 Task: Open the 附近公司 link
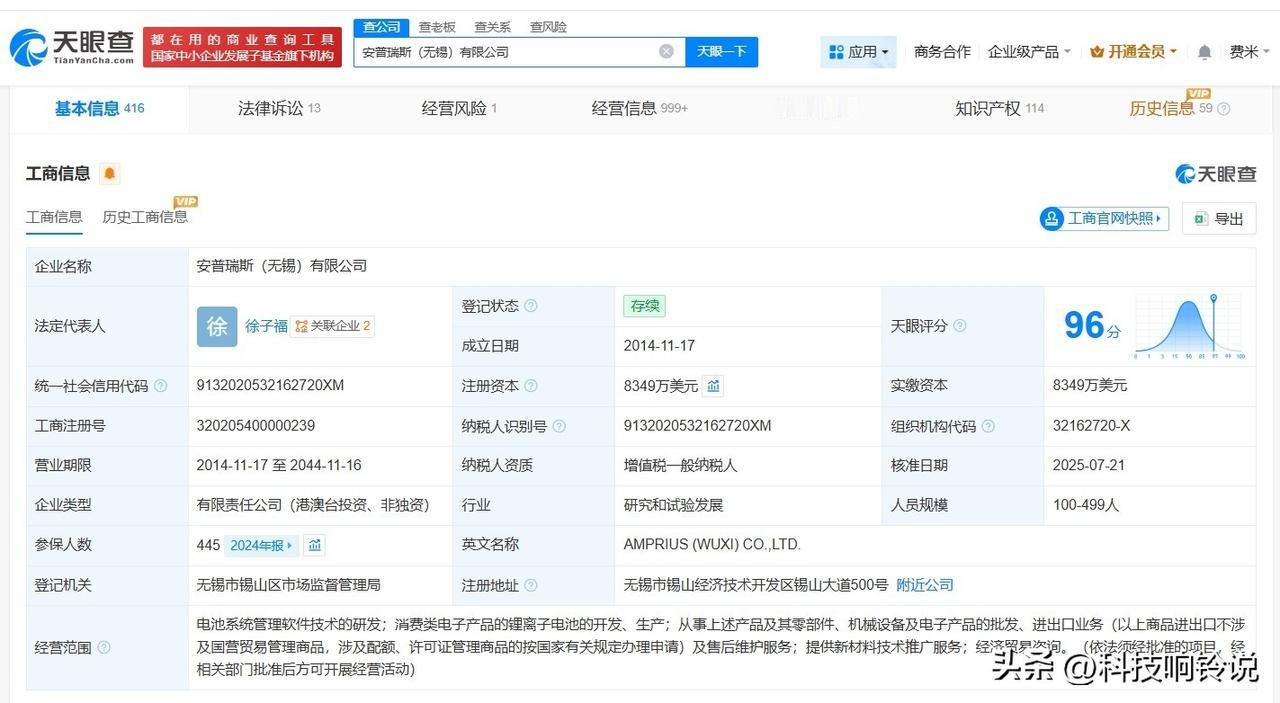coord(925,585)
